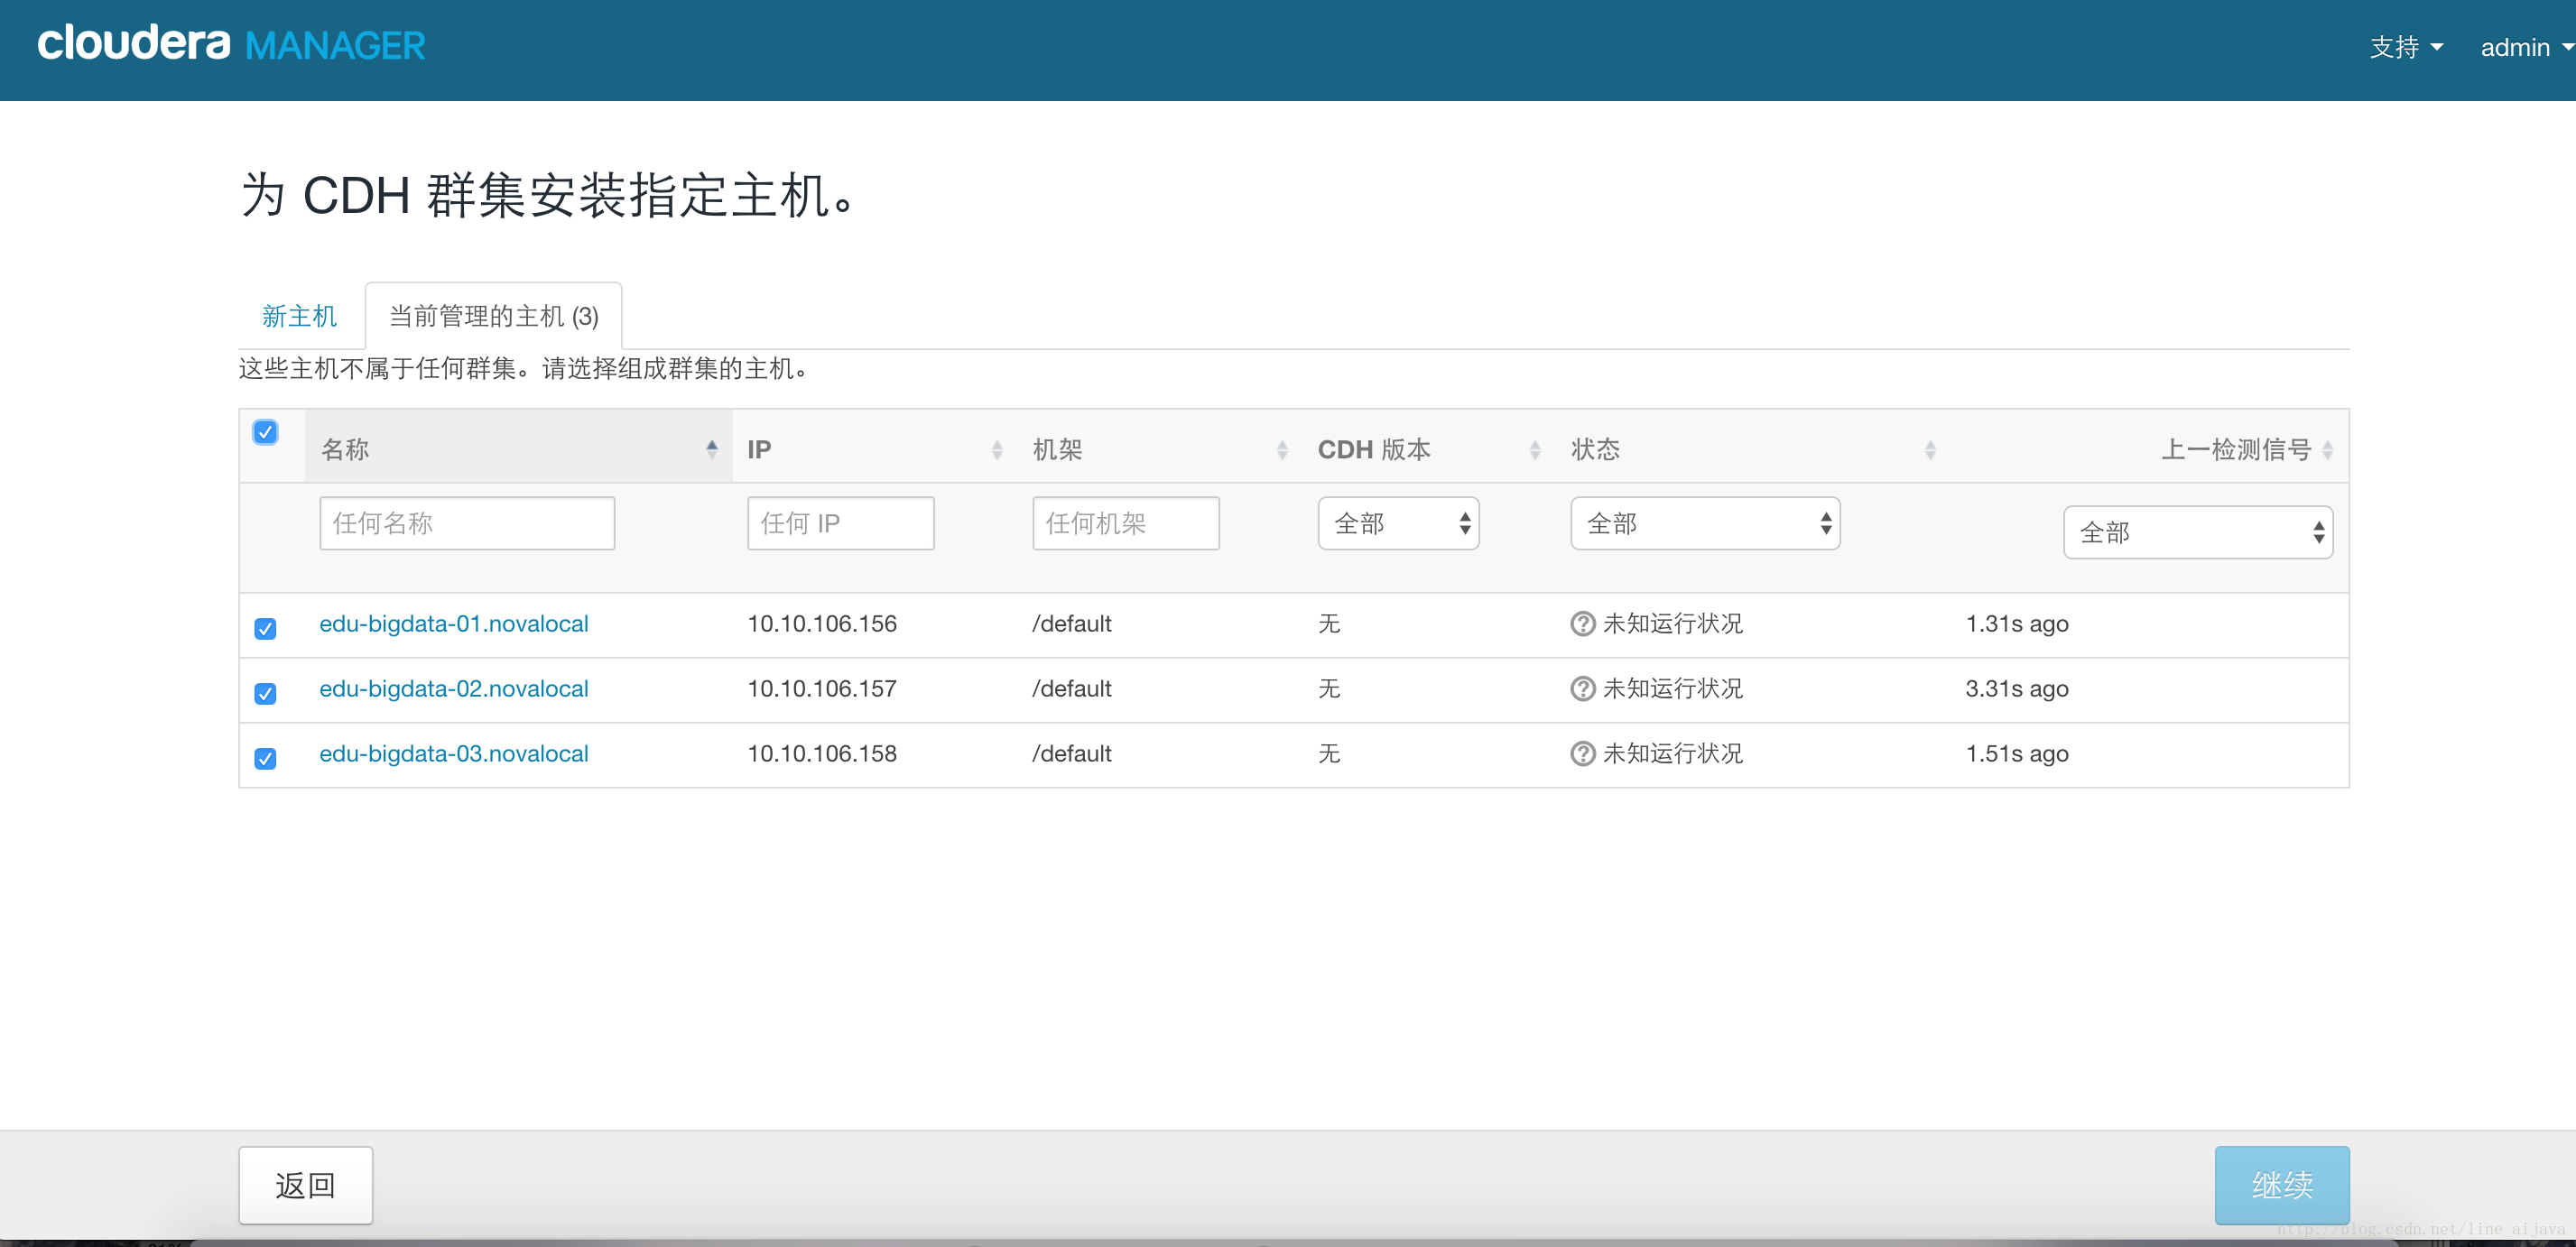The image size is (2576, 1247).
Task: Focus the 任何机架 filter field
Action: click(x=1125, y=523)
